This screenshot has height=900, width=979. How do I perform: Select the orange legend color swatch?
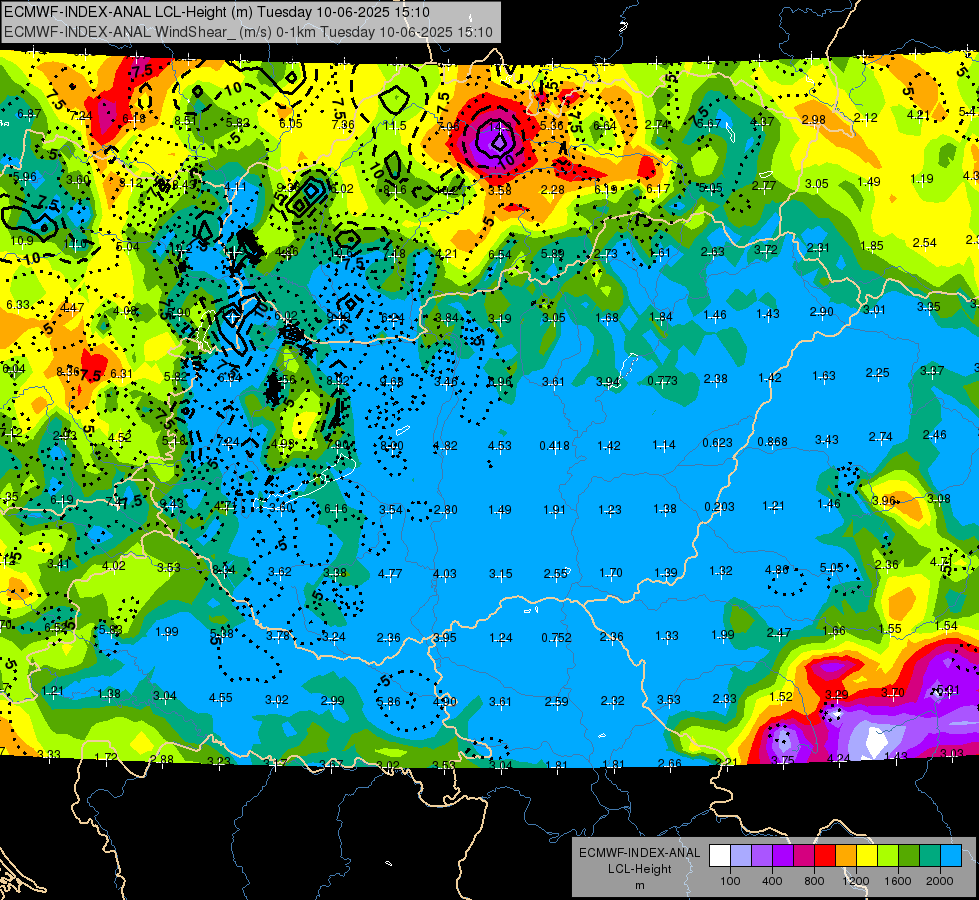tap(846, 856)
